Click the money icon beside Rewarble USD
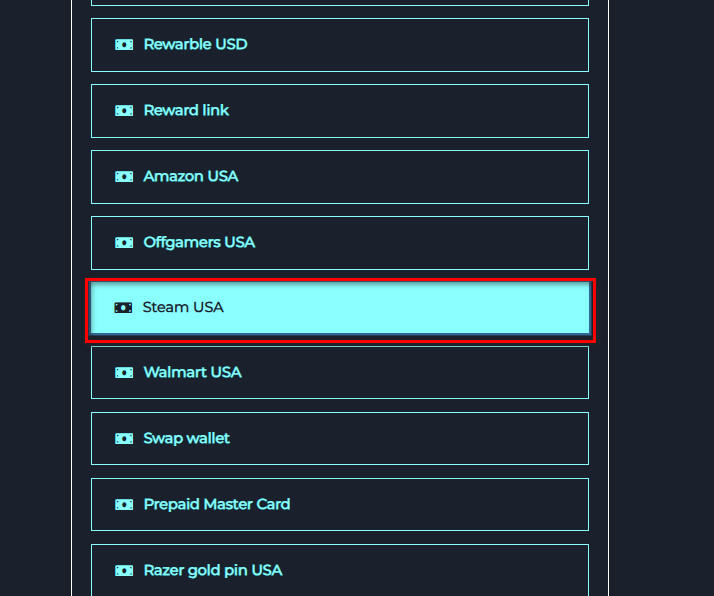The image size is (714, 596). [124, 45]
